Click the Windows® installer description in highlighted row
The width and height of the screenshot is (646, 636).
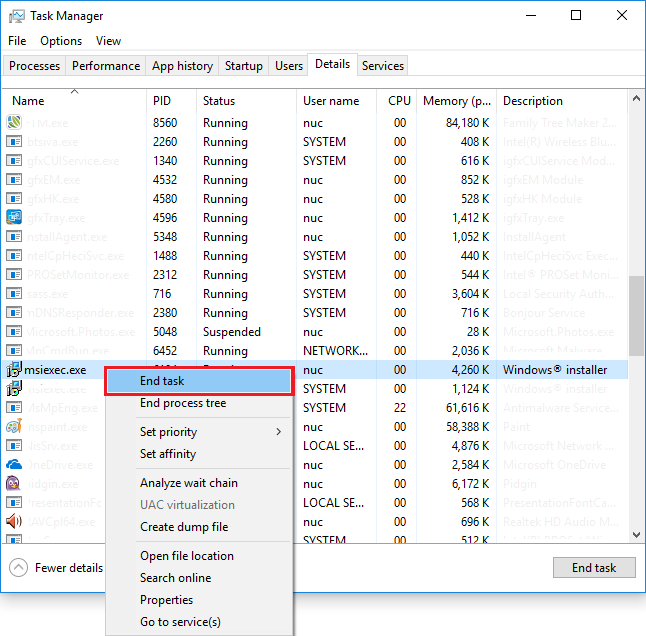pyautogui.click(x=555, y=370)
